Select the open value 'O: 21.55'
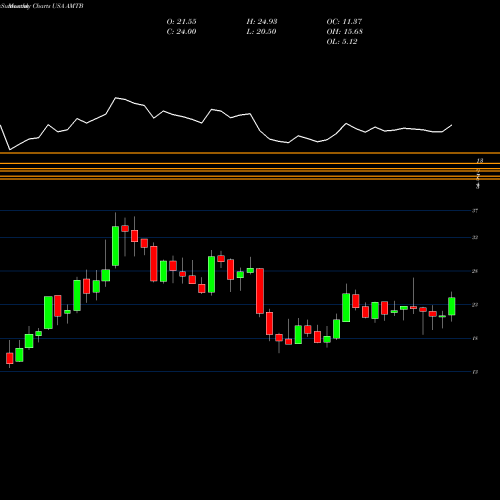Screen dimensions: 500x500 (x=181, y=22)
